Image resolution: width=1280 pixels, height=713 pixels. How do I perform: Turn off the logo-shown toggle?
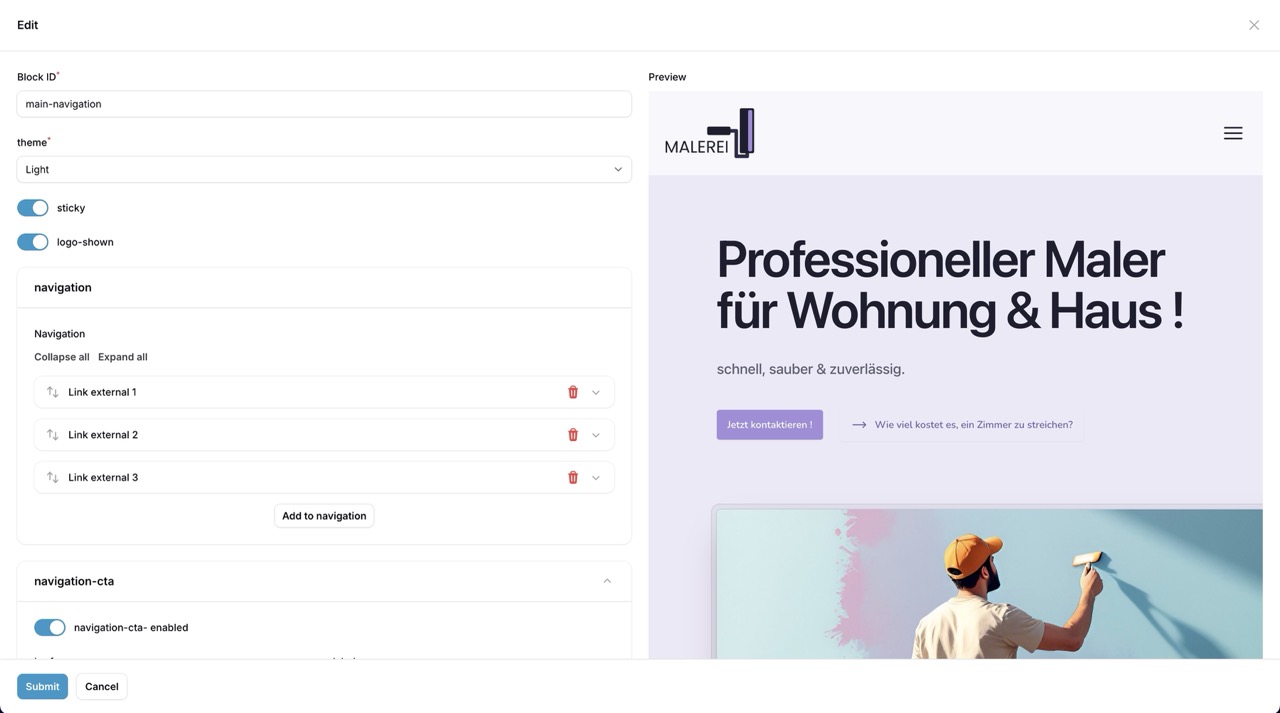coord(32,241)
